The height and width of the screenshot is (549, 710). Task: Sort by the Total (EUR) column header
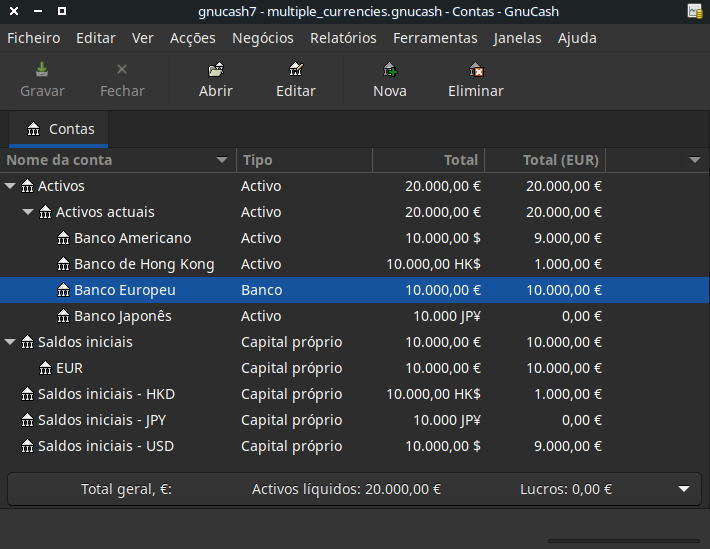click(x=560, y=160)
